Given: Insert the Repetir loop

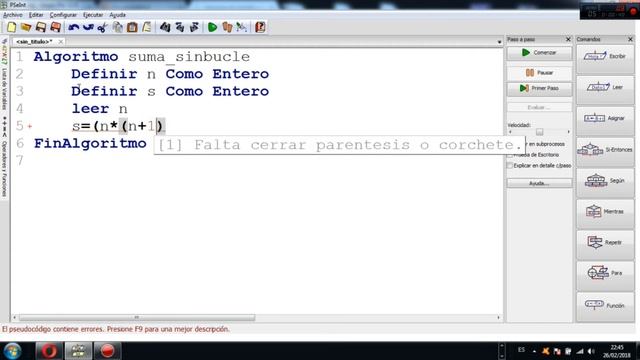Looking at the screenshot, I should (x=605, y=243).
